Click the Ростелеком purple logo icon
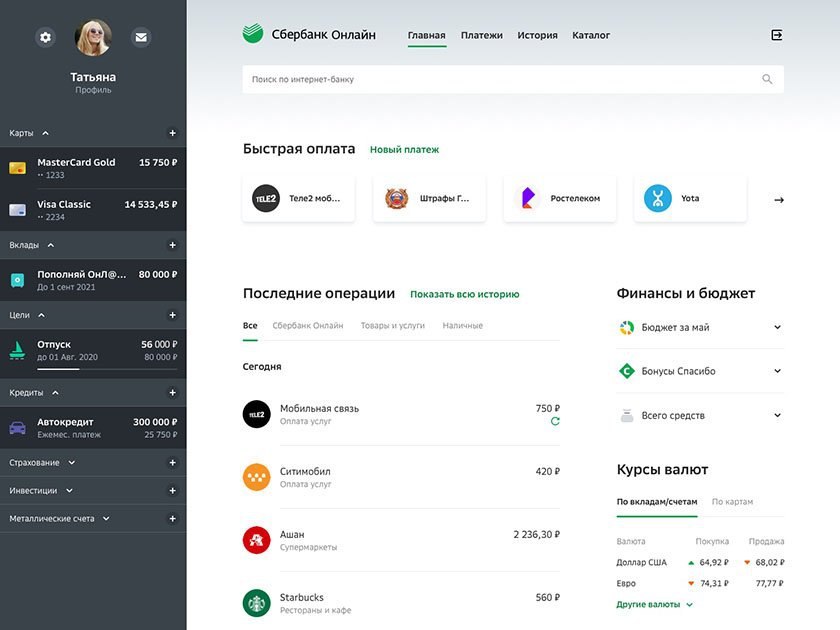 click(x=528, y=198)
